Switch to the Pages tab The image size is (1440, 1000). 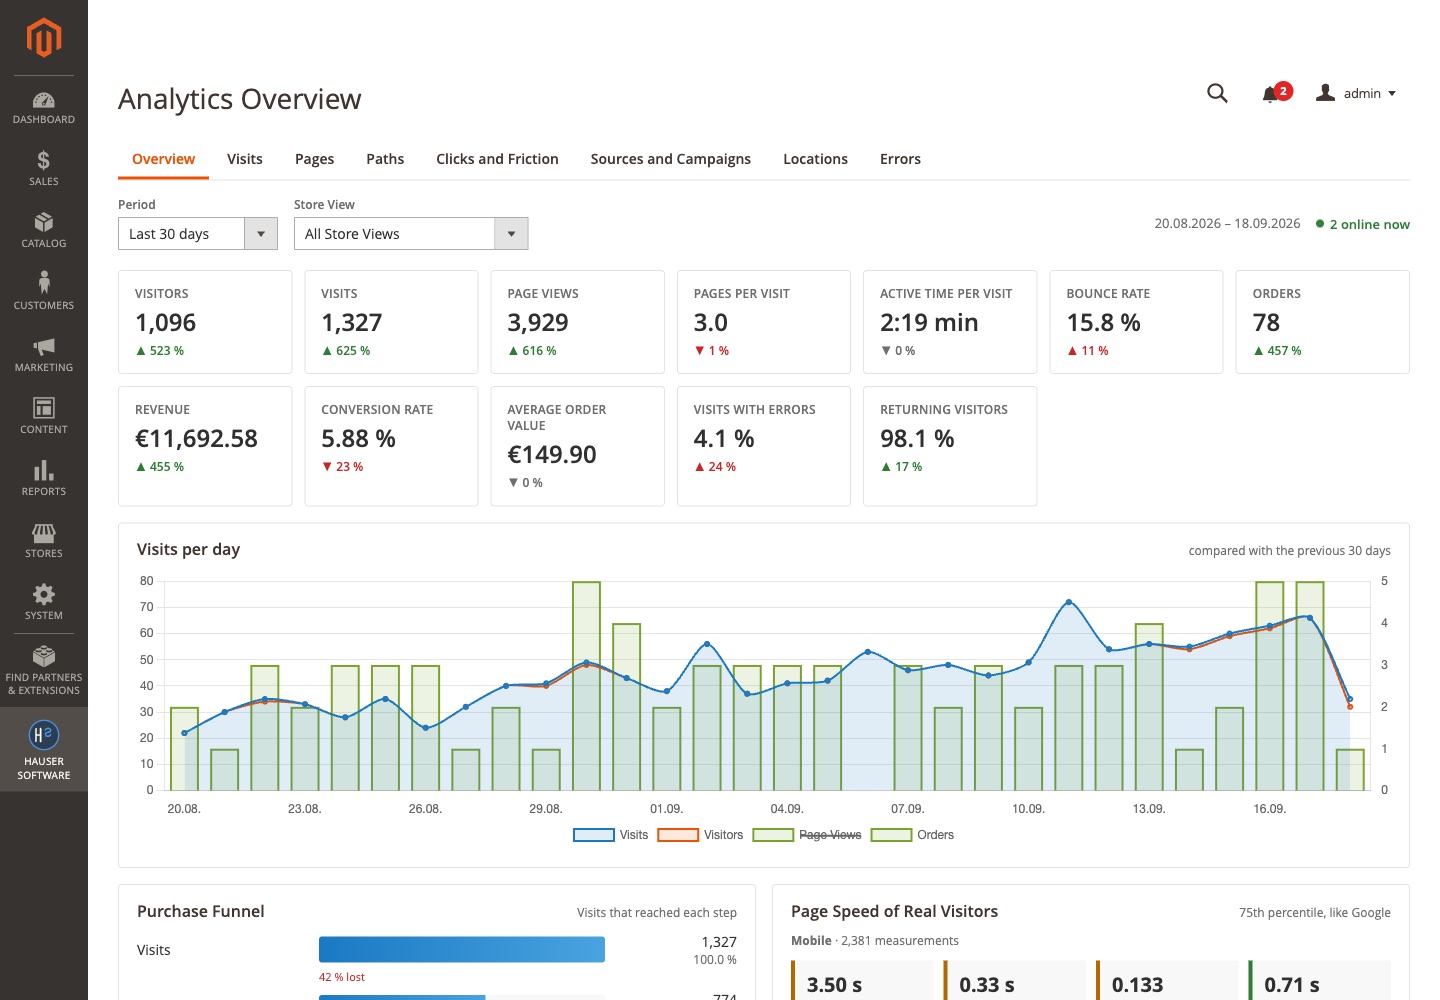[x=314, y=159]
